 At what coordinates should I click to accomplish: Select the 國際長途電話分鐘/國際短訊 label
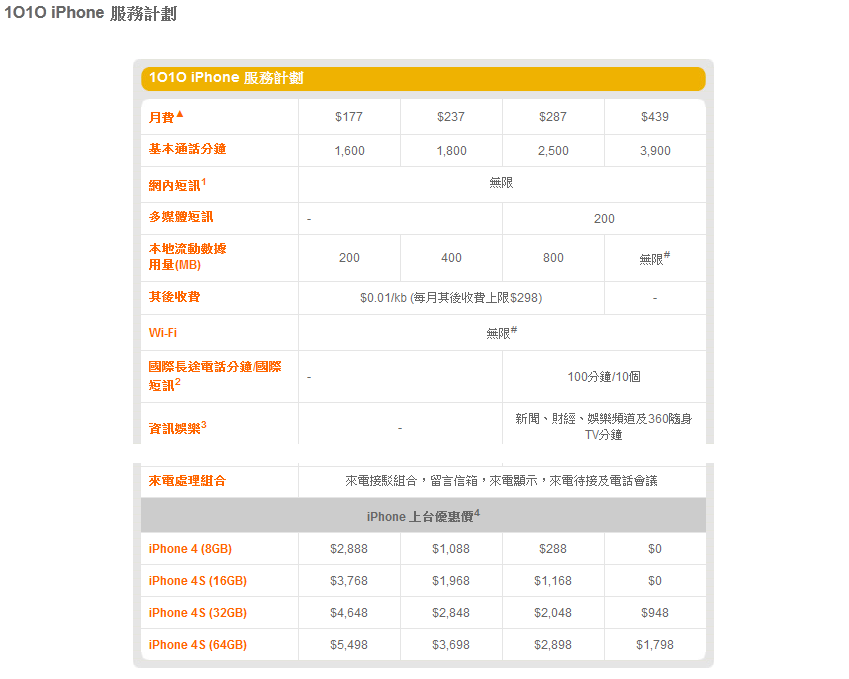pyautogui.click(x=215, y=376)
